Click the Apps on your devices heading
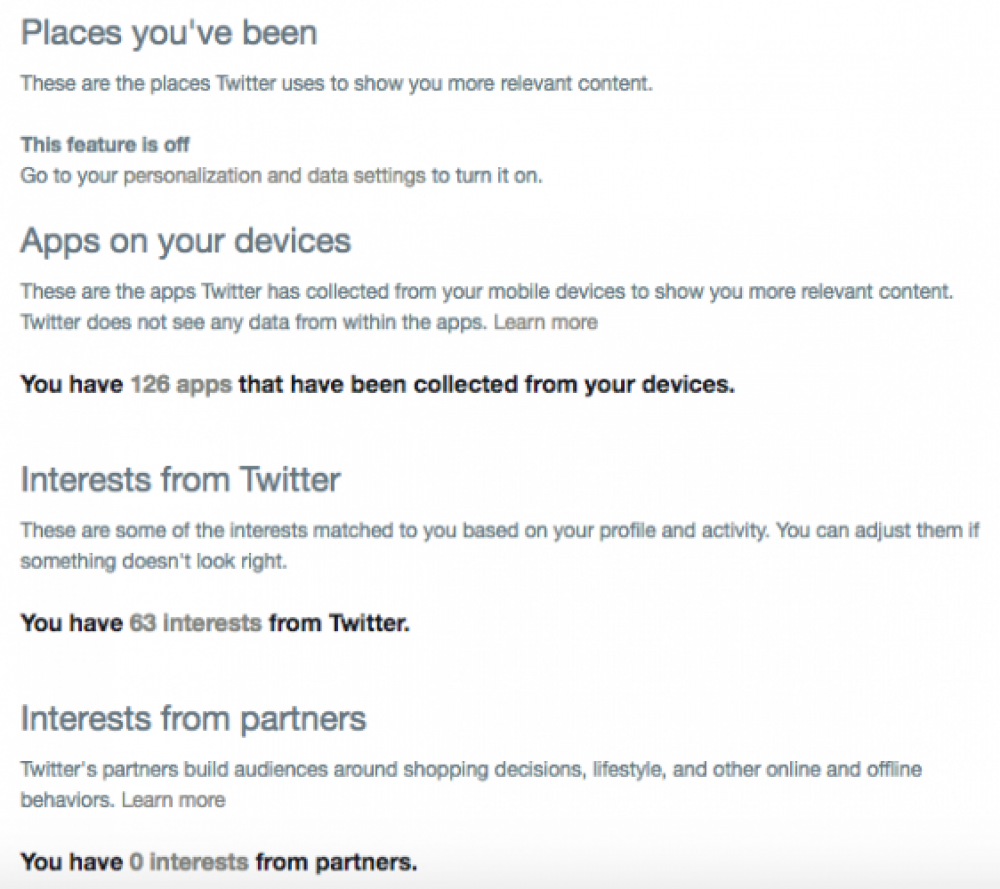This screenshot has height=889, width=1000. click(x=186, y=242)
